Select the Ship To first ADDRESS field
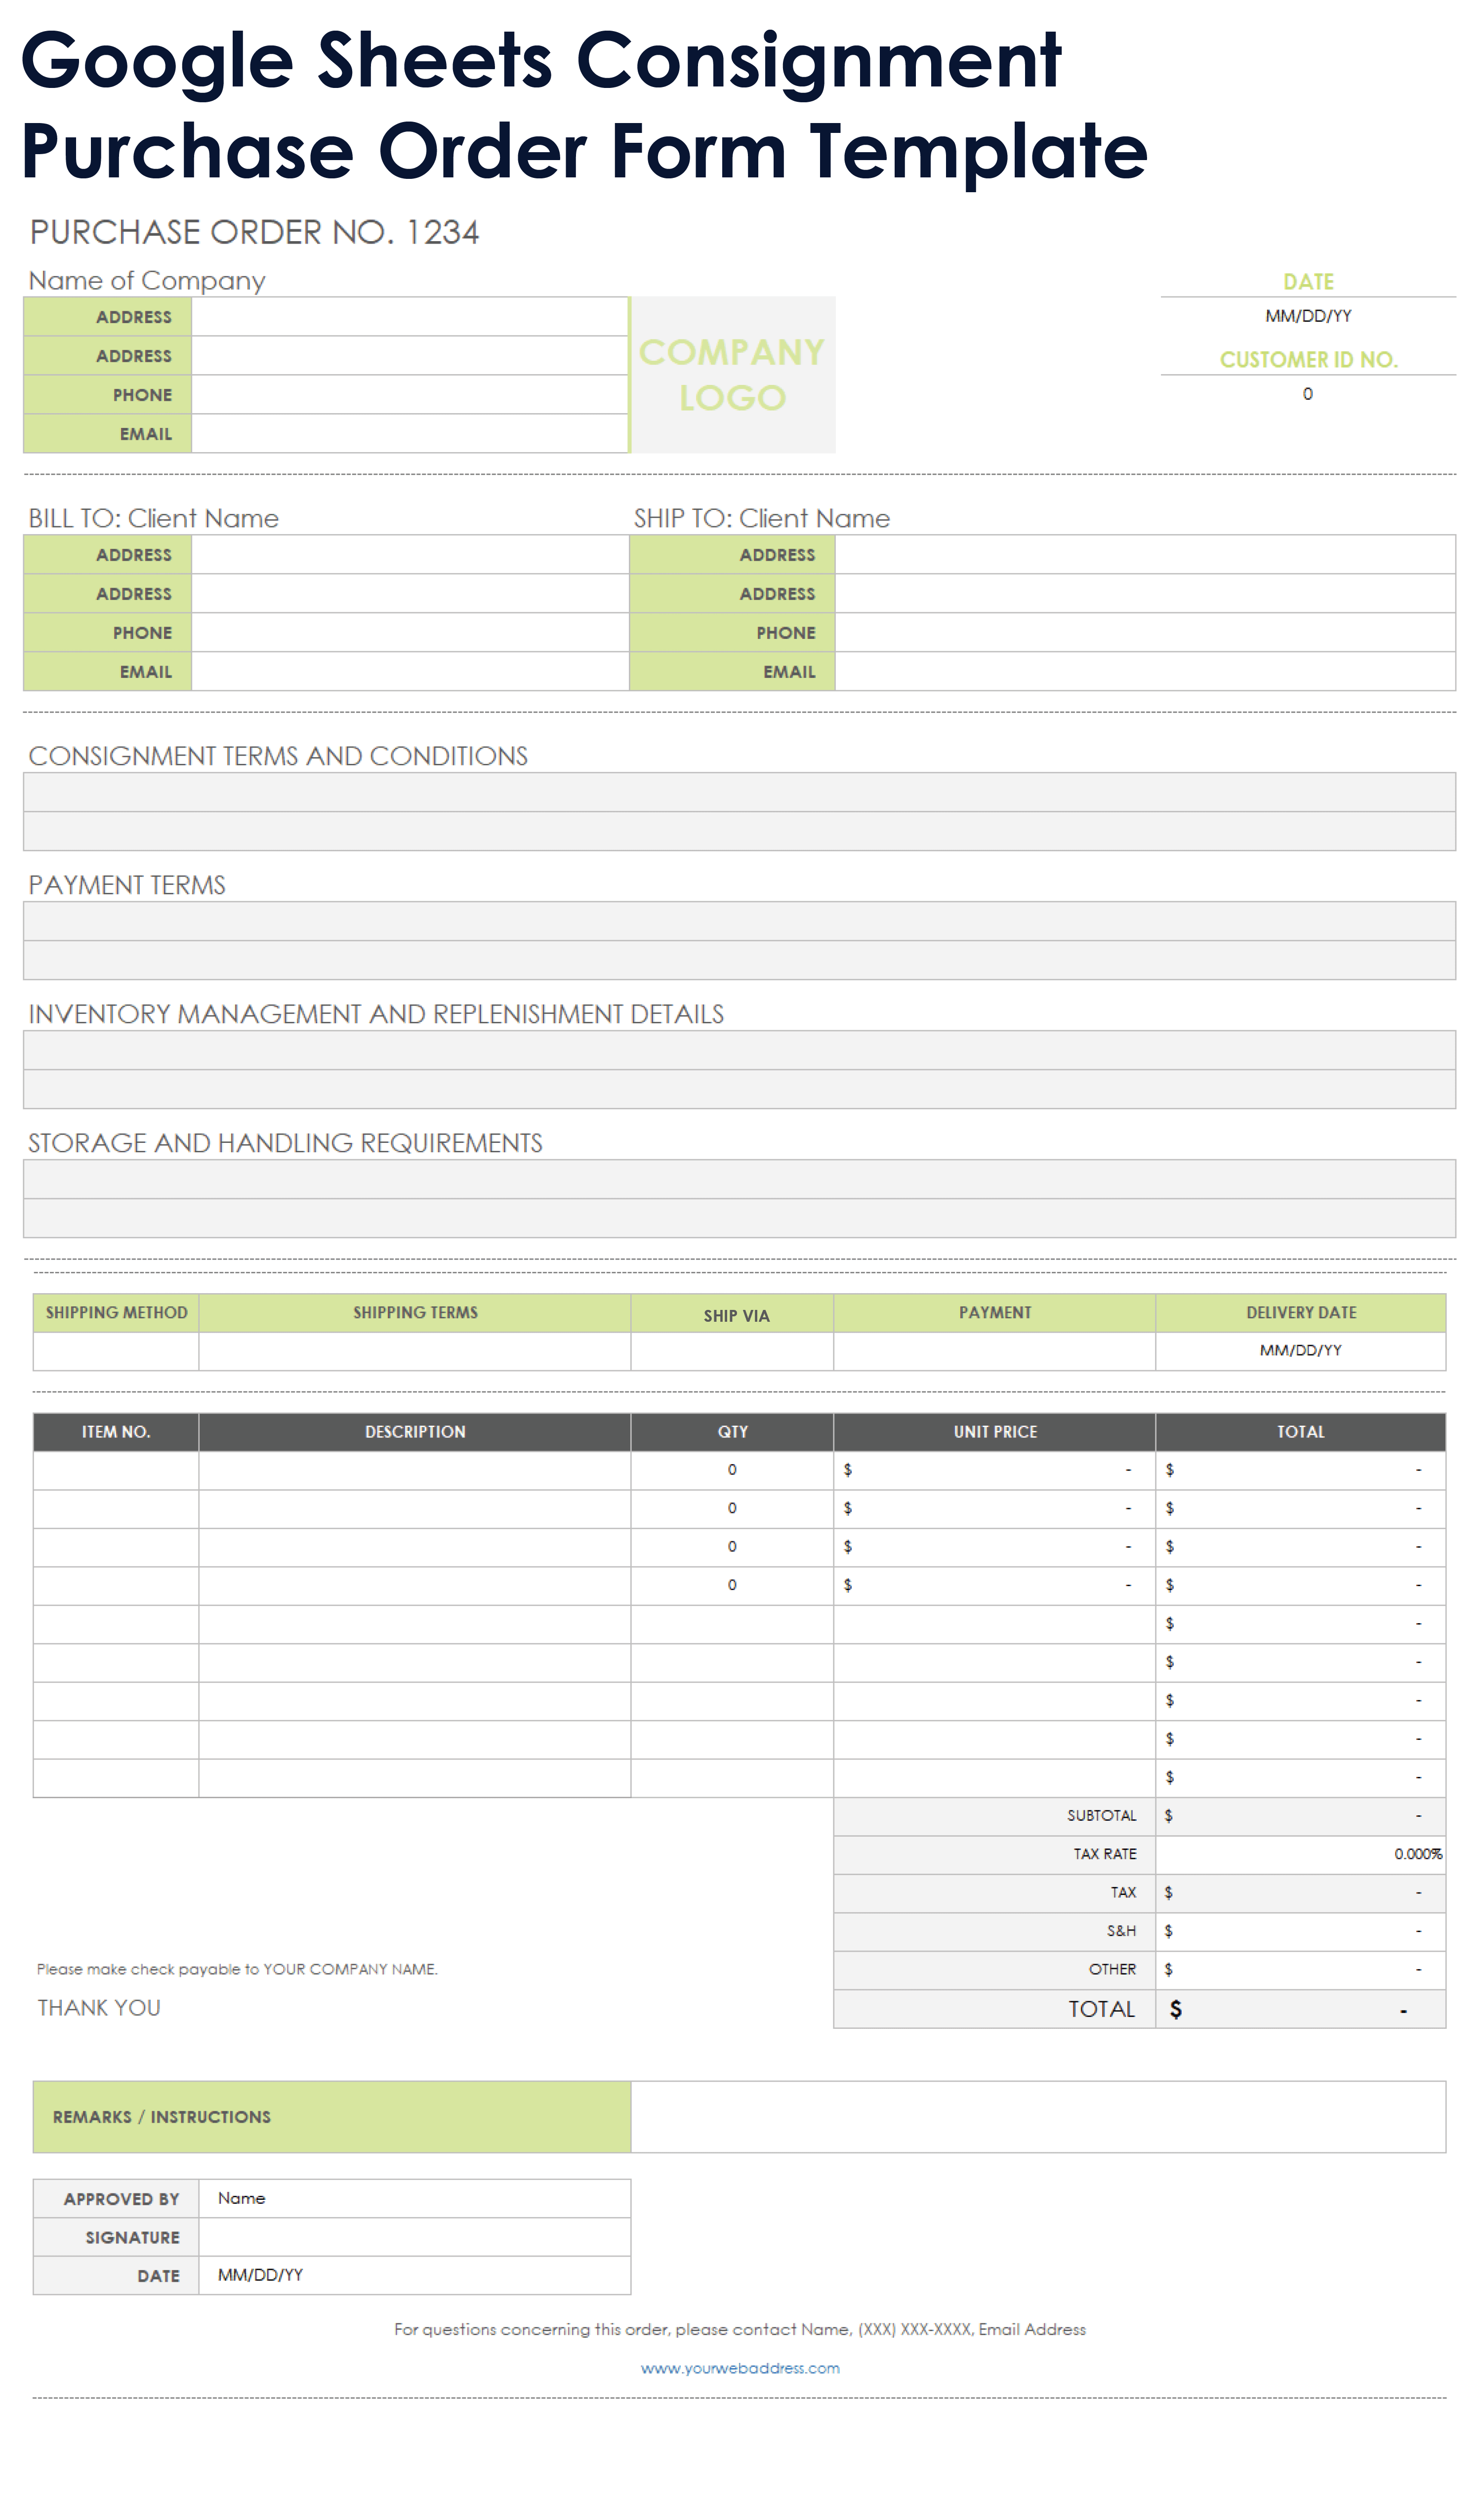The width and height of the screenshot is (1482, 2520). [1144, 555]
